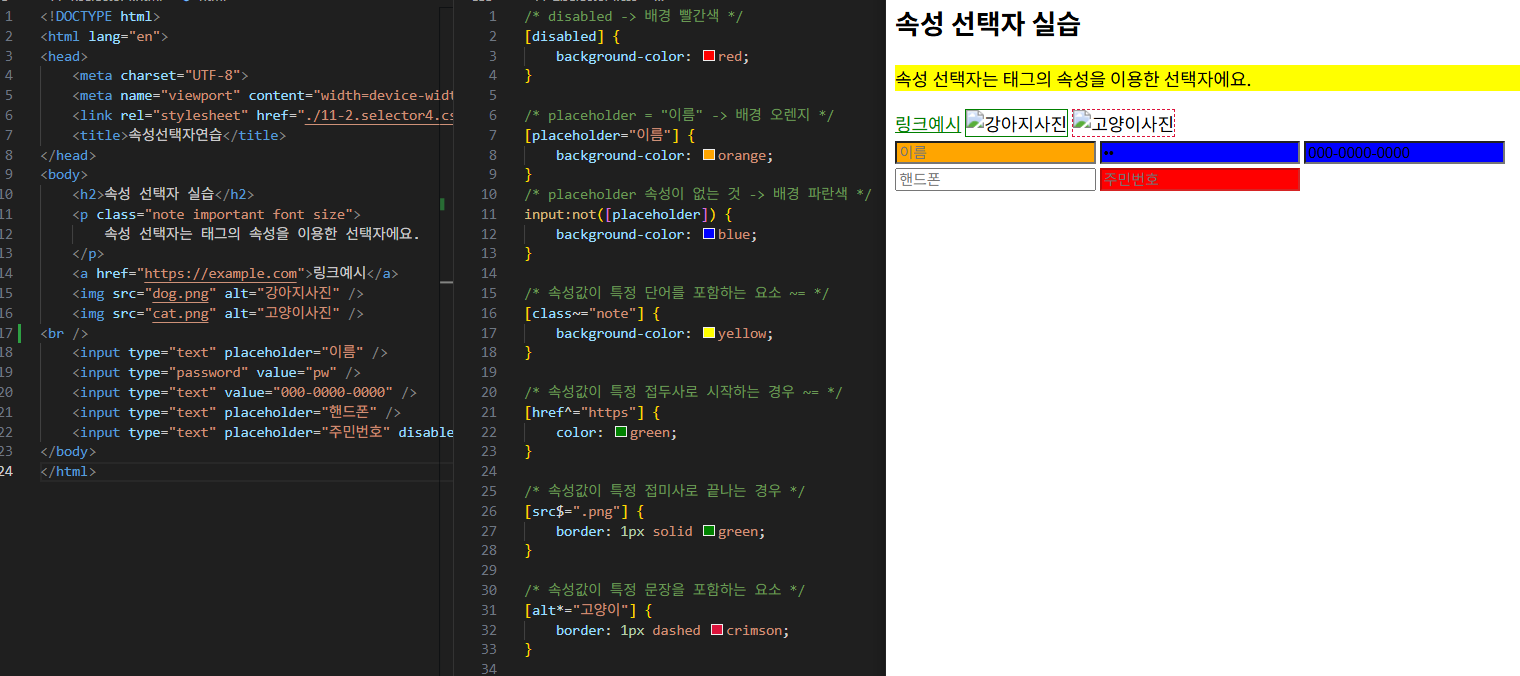This screenshot has width=1520, height=676.
Task: Open the red color swatch in CSS
Action: (x=709, y=56)
